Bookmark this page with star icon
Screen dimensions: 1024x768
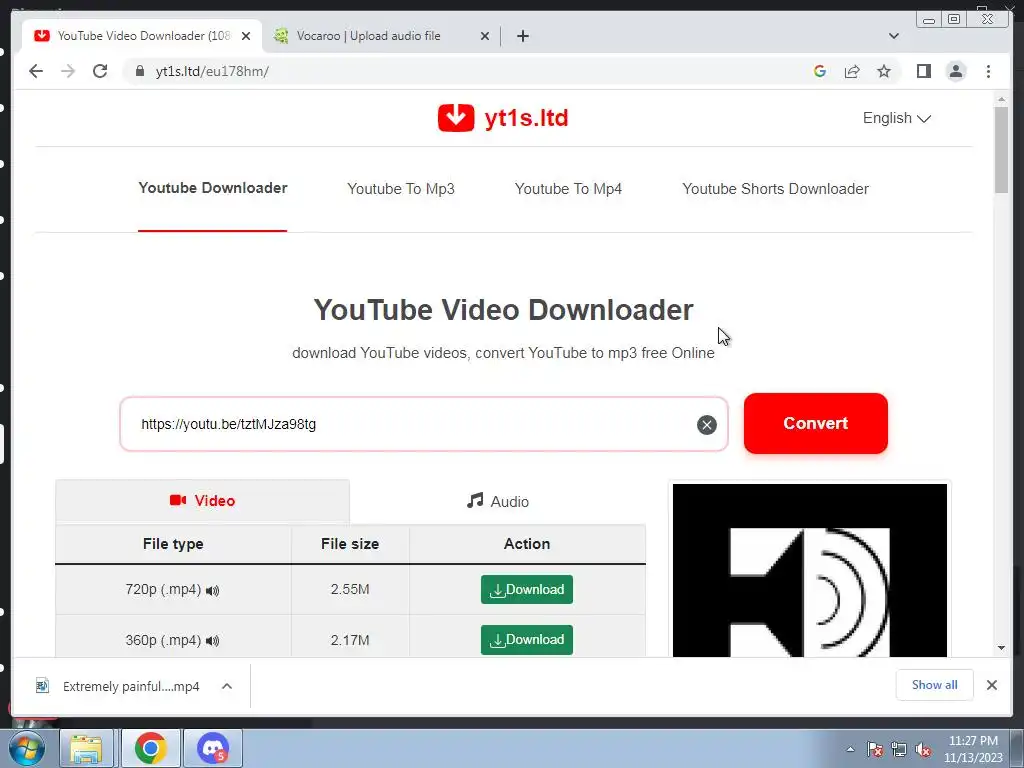click(884, 71)
